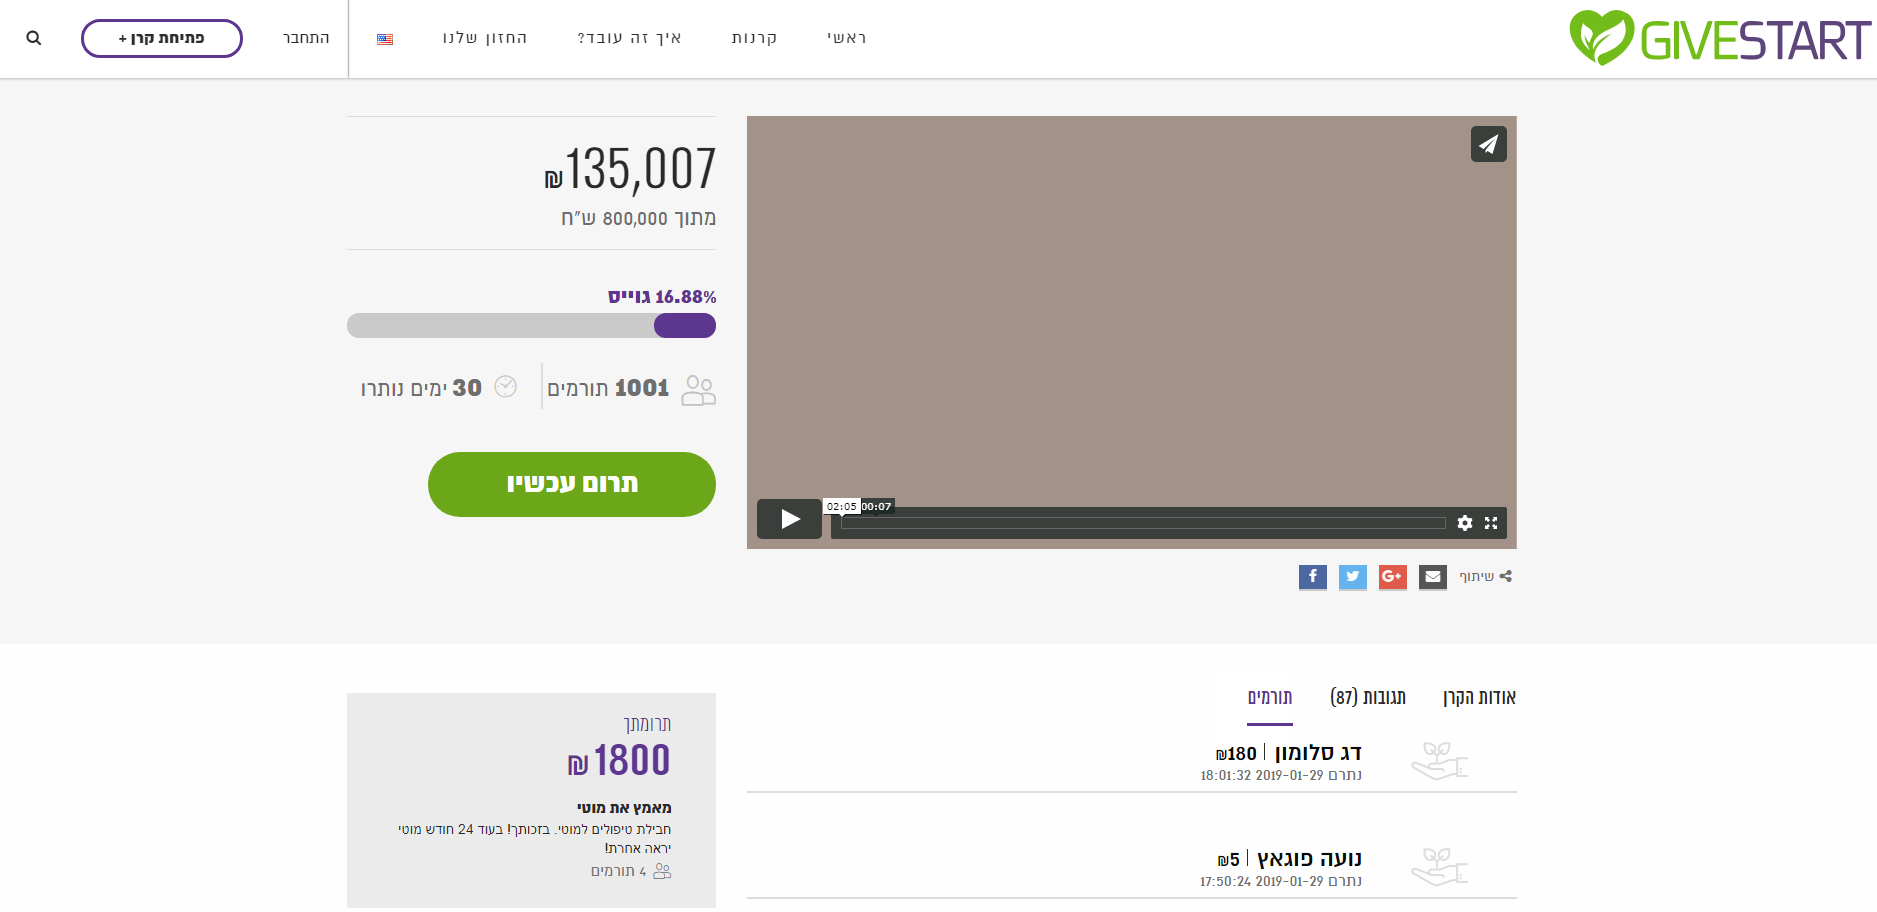Click the ₪5 donation amount

(1228, 860)
